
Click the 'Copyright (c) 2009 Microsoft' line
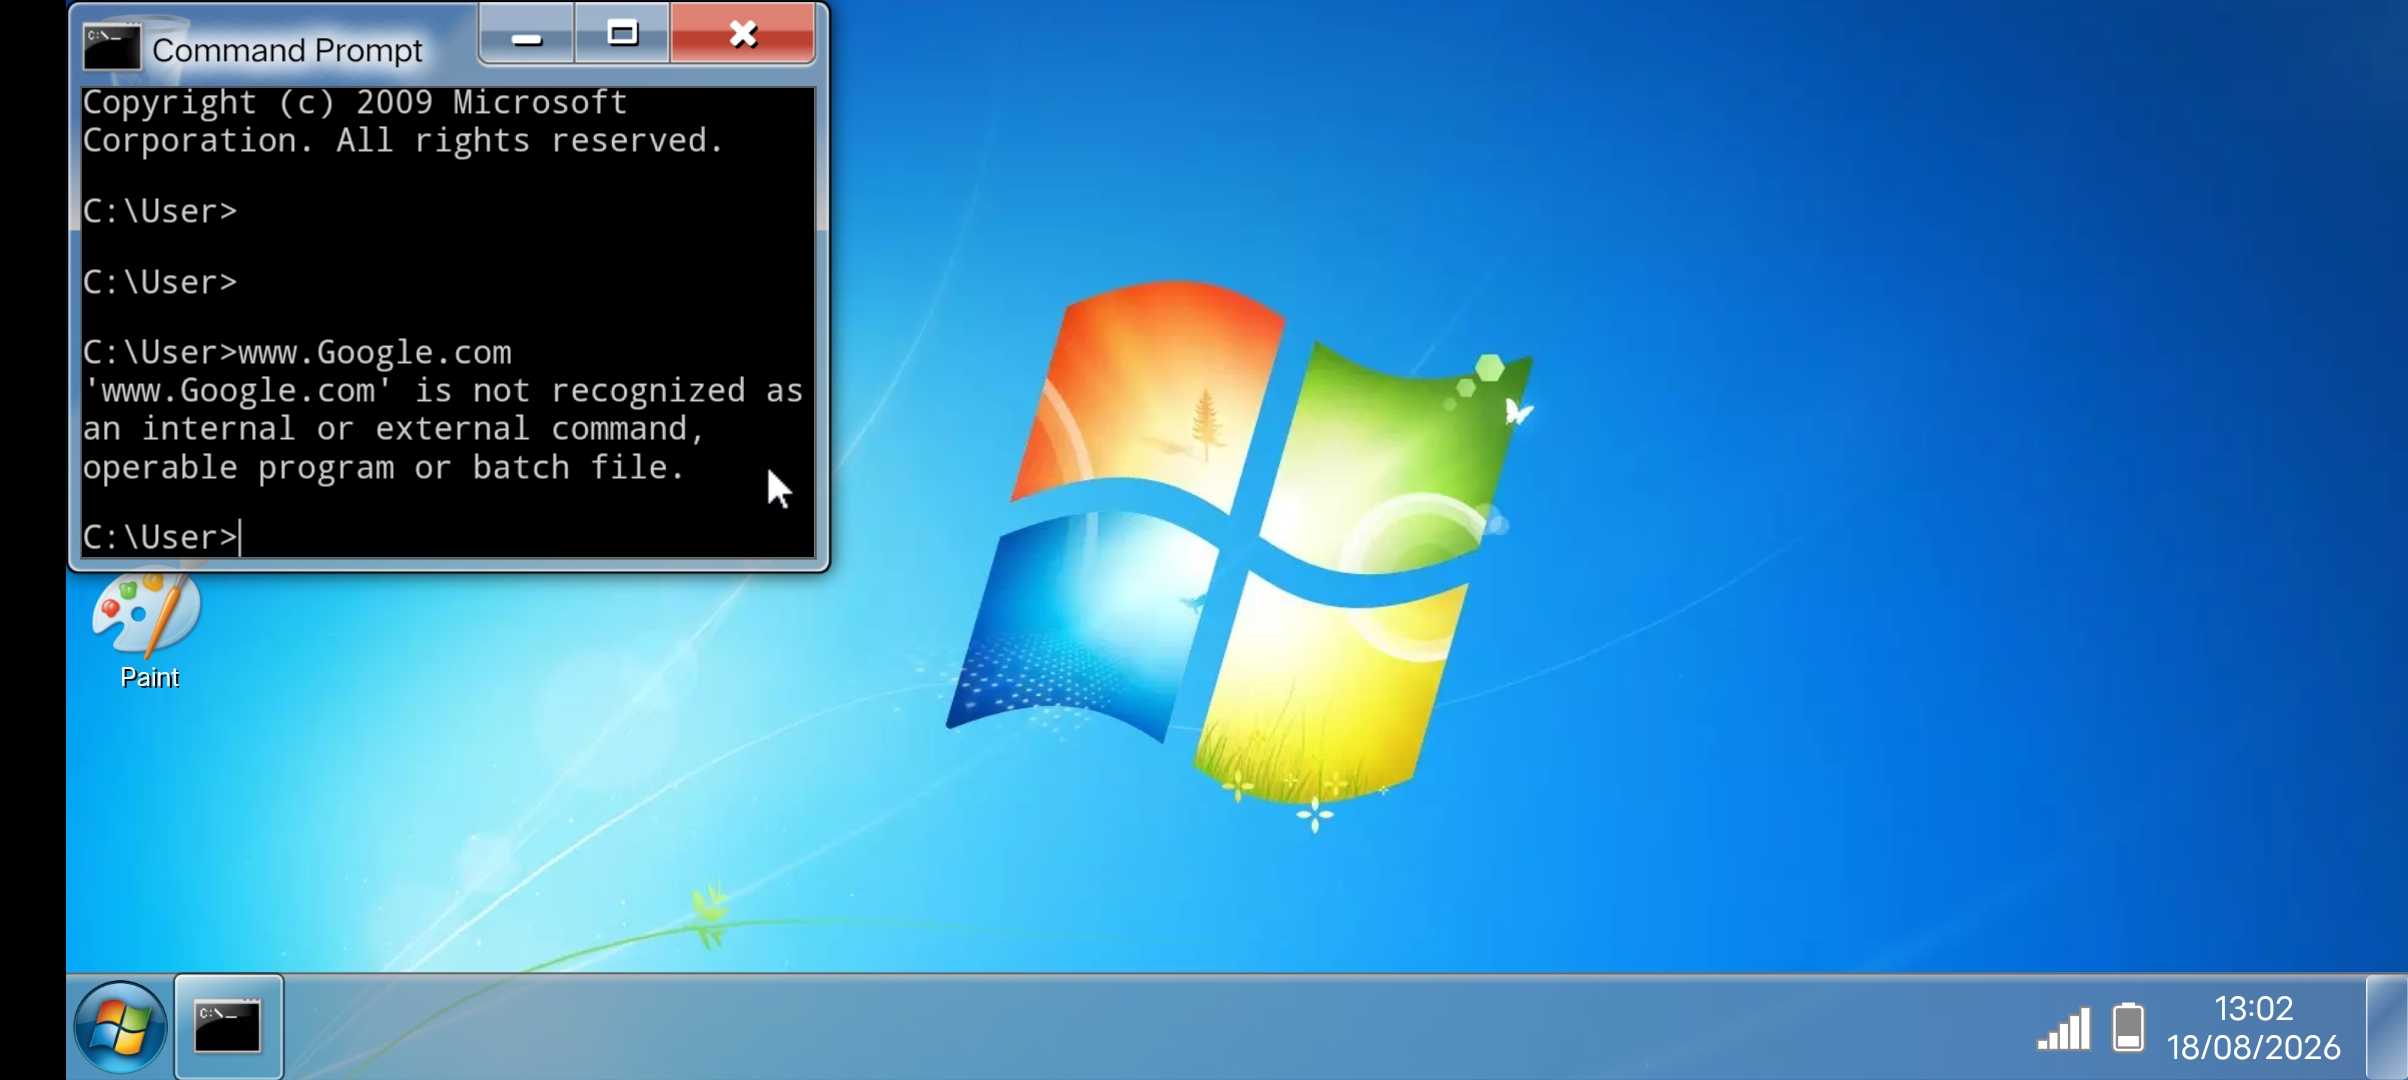355,102
